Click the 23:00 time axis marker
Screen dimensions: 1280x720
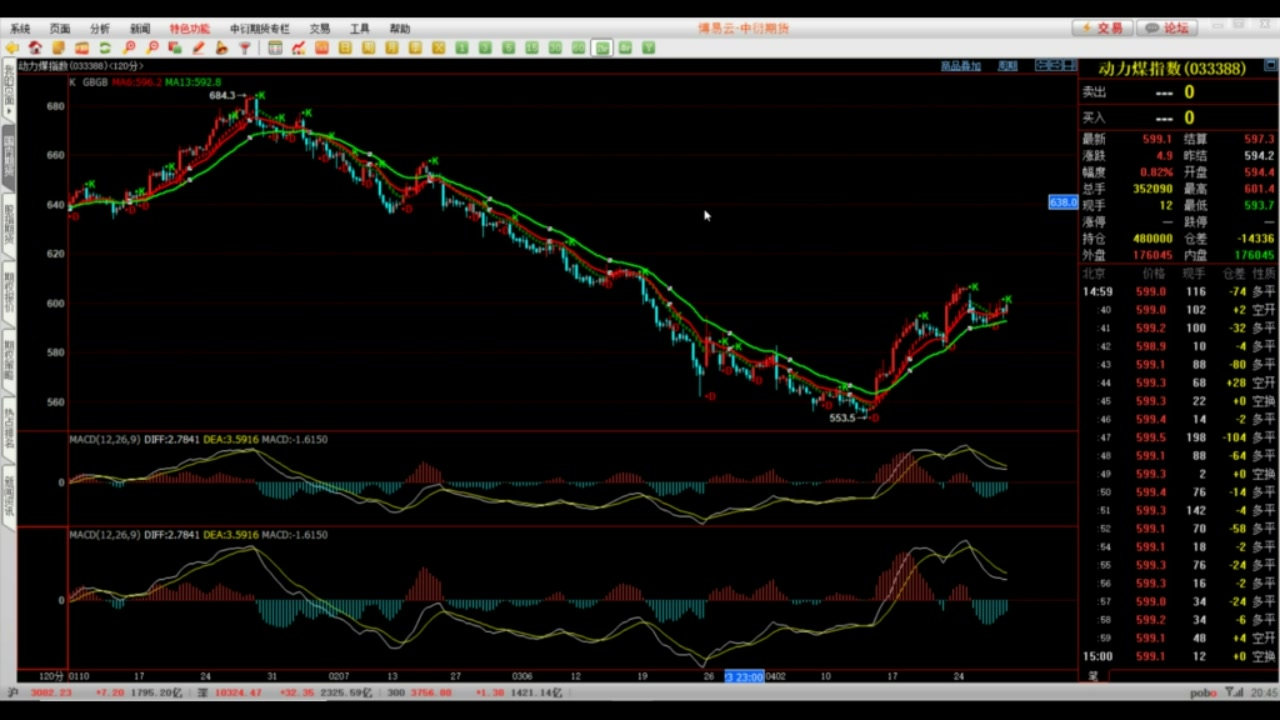click(744, 677)
